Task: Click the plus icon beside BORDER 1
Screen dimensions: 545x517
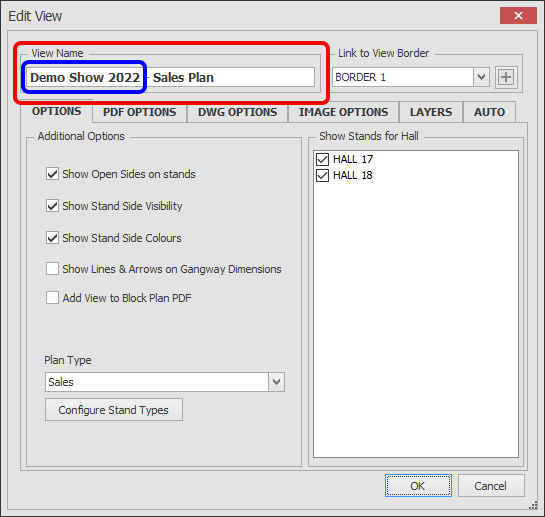Action: coord(506,77)
